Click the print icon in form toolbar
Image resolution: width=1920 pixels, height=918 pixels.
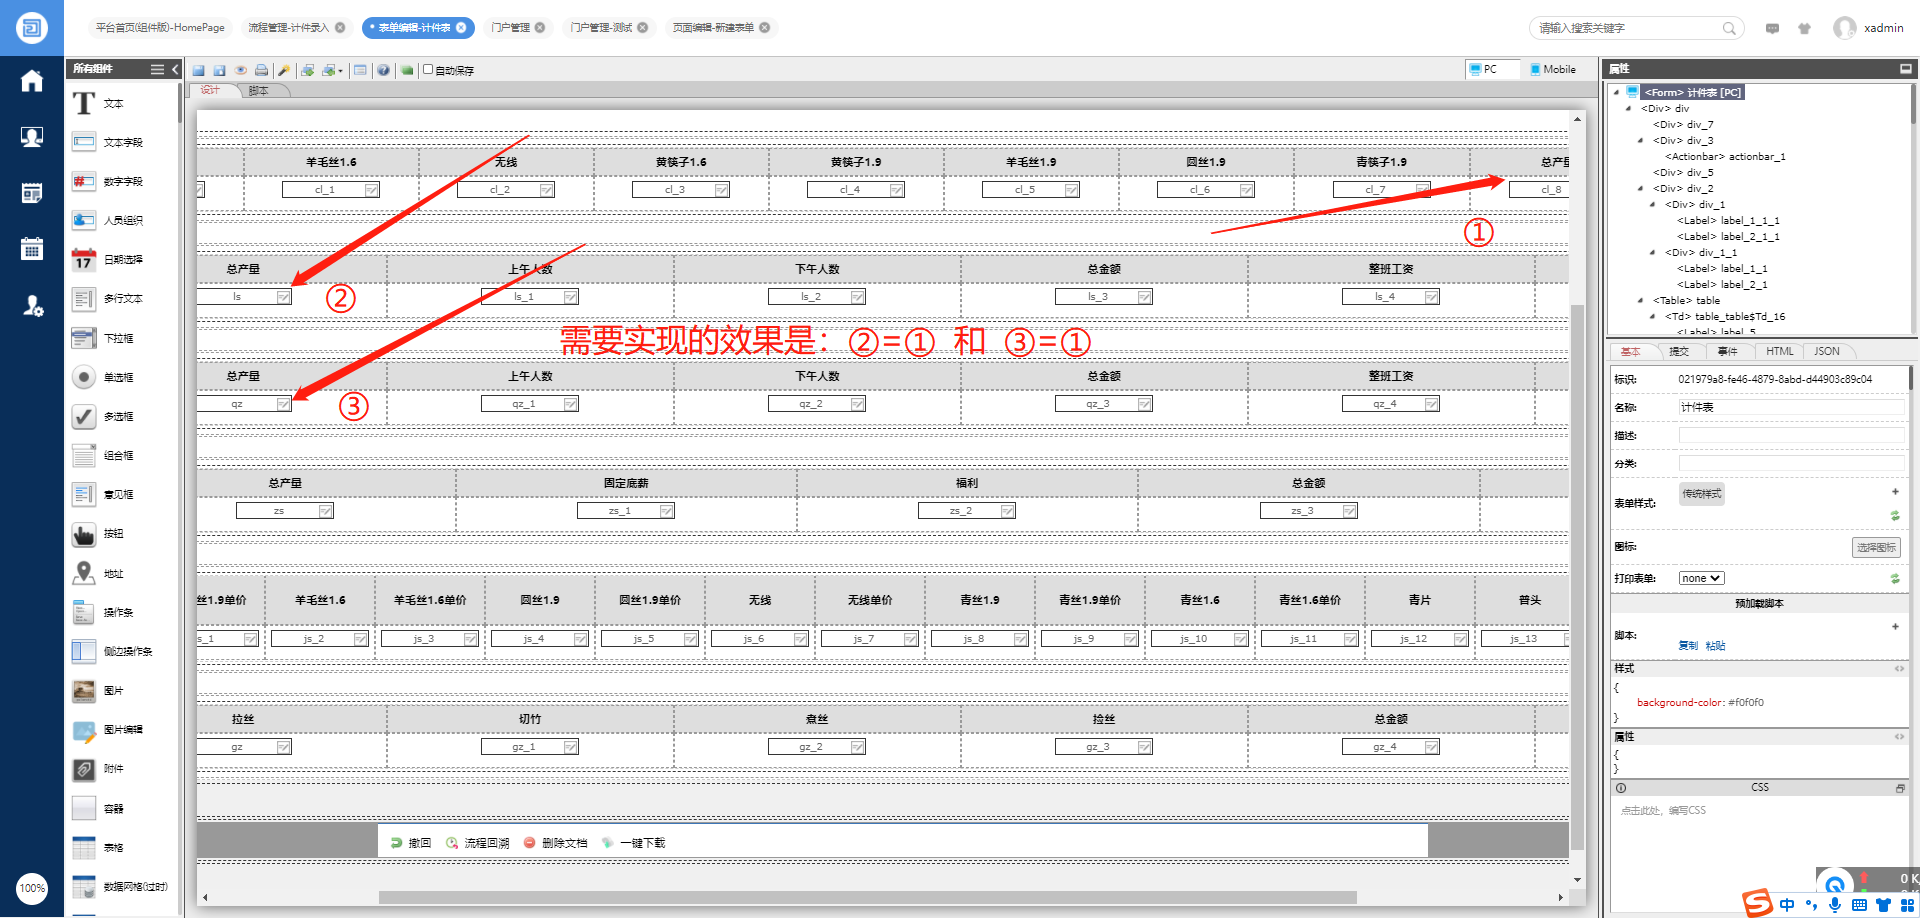click(x=261, y=70)
